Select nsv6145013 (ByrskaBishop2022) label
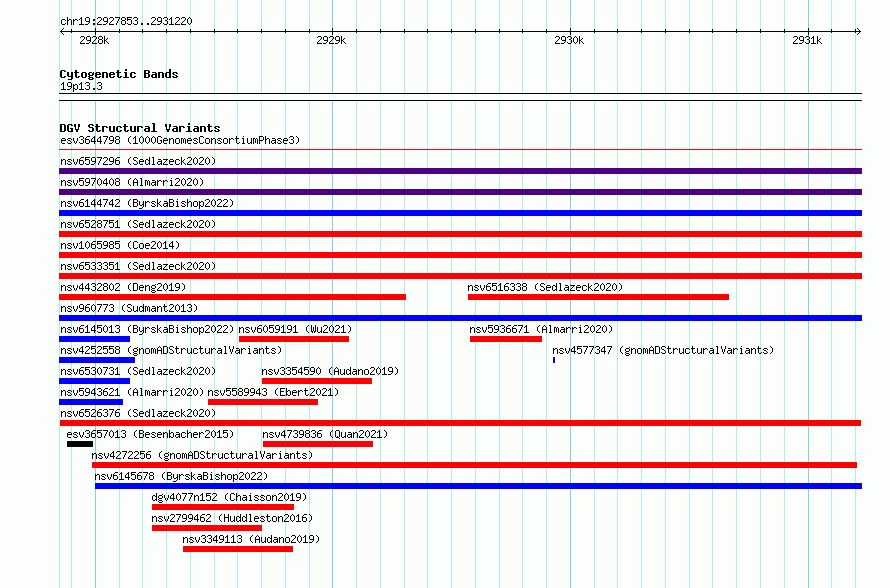Image resolution: width=890 pixels, height=588 pixels. pos(147,329)
